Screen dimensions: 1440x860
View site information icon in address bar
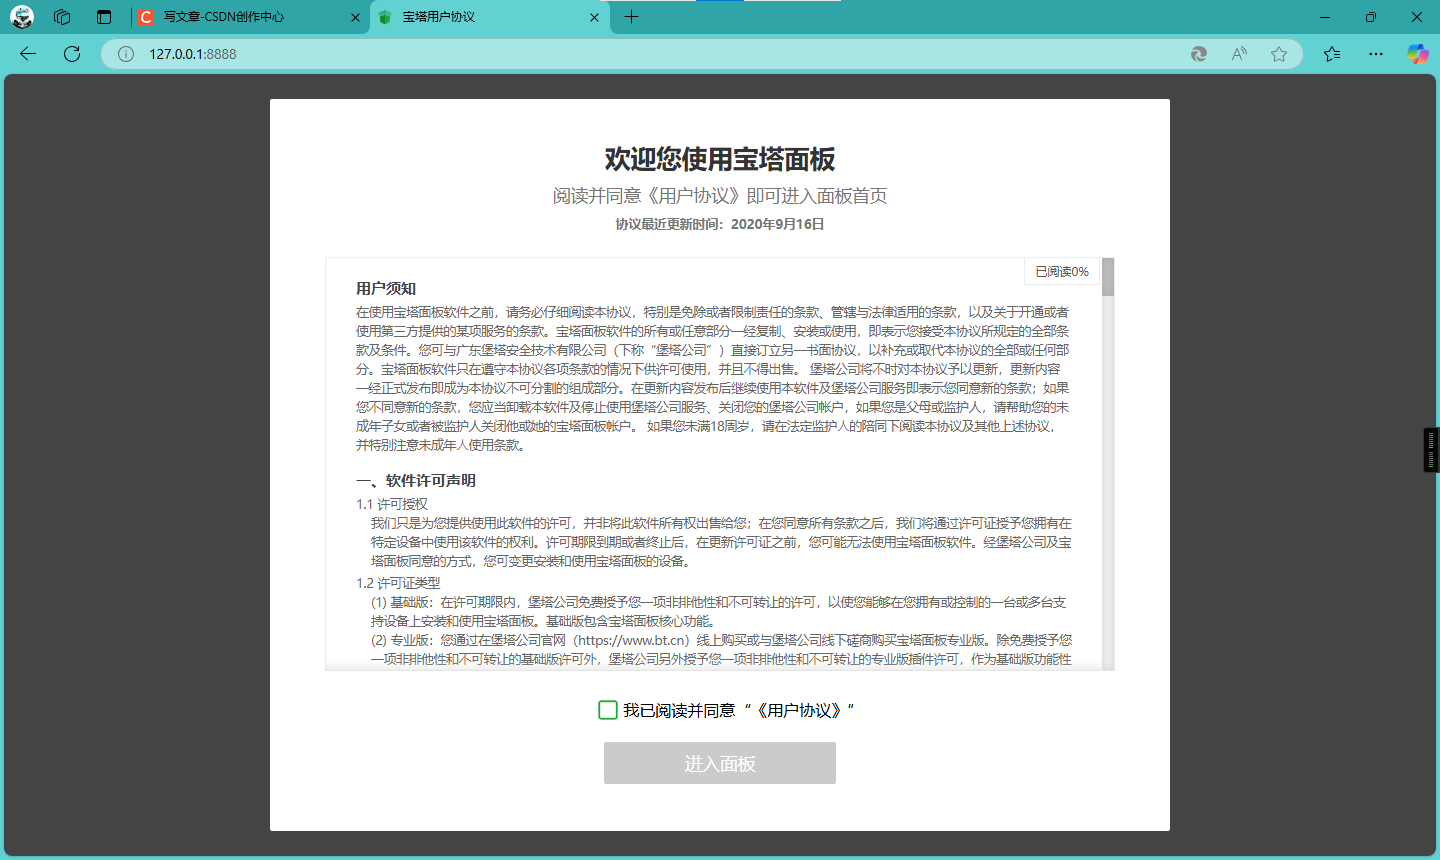tap(126, 54)
